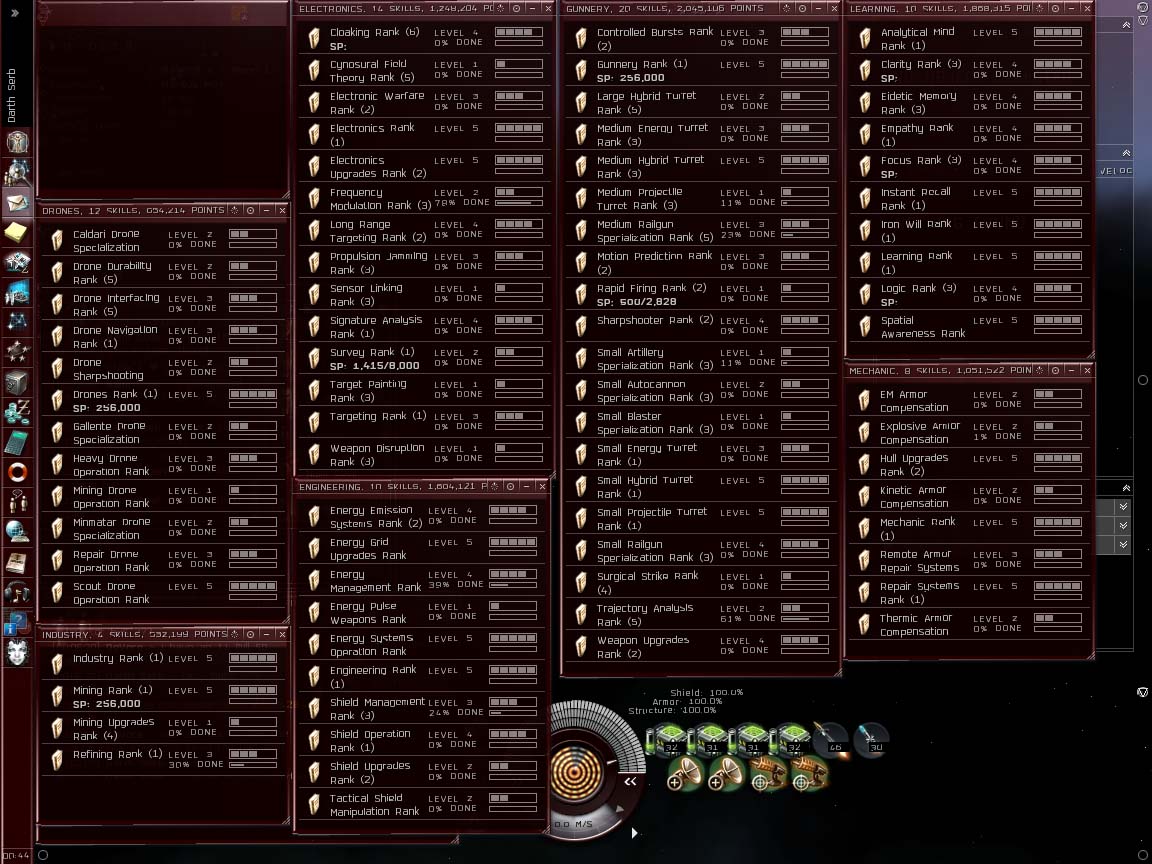The image size is (1152, 864).
Task: Click the 00:44 clock at bottom left
Action: [16, 854]
